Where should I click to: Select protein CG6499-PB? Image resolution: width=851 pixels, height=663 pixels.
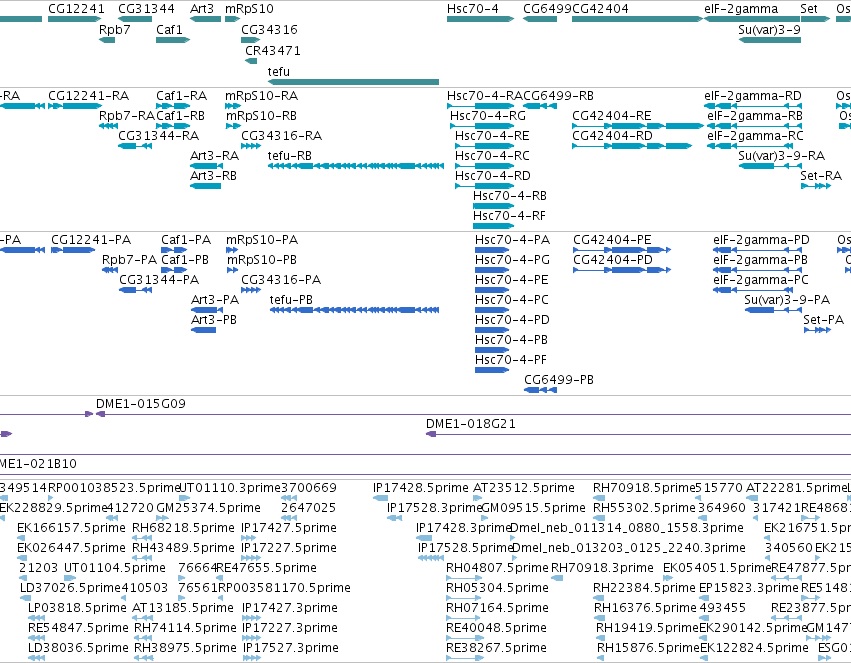[x=541, y=390]
